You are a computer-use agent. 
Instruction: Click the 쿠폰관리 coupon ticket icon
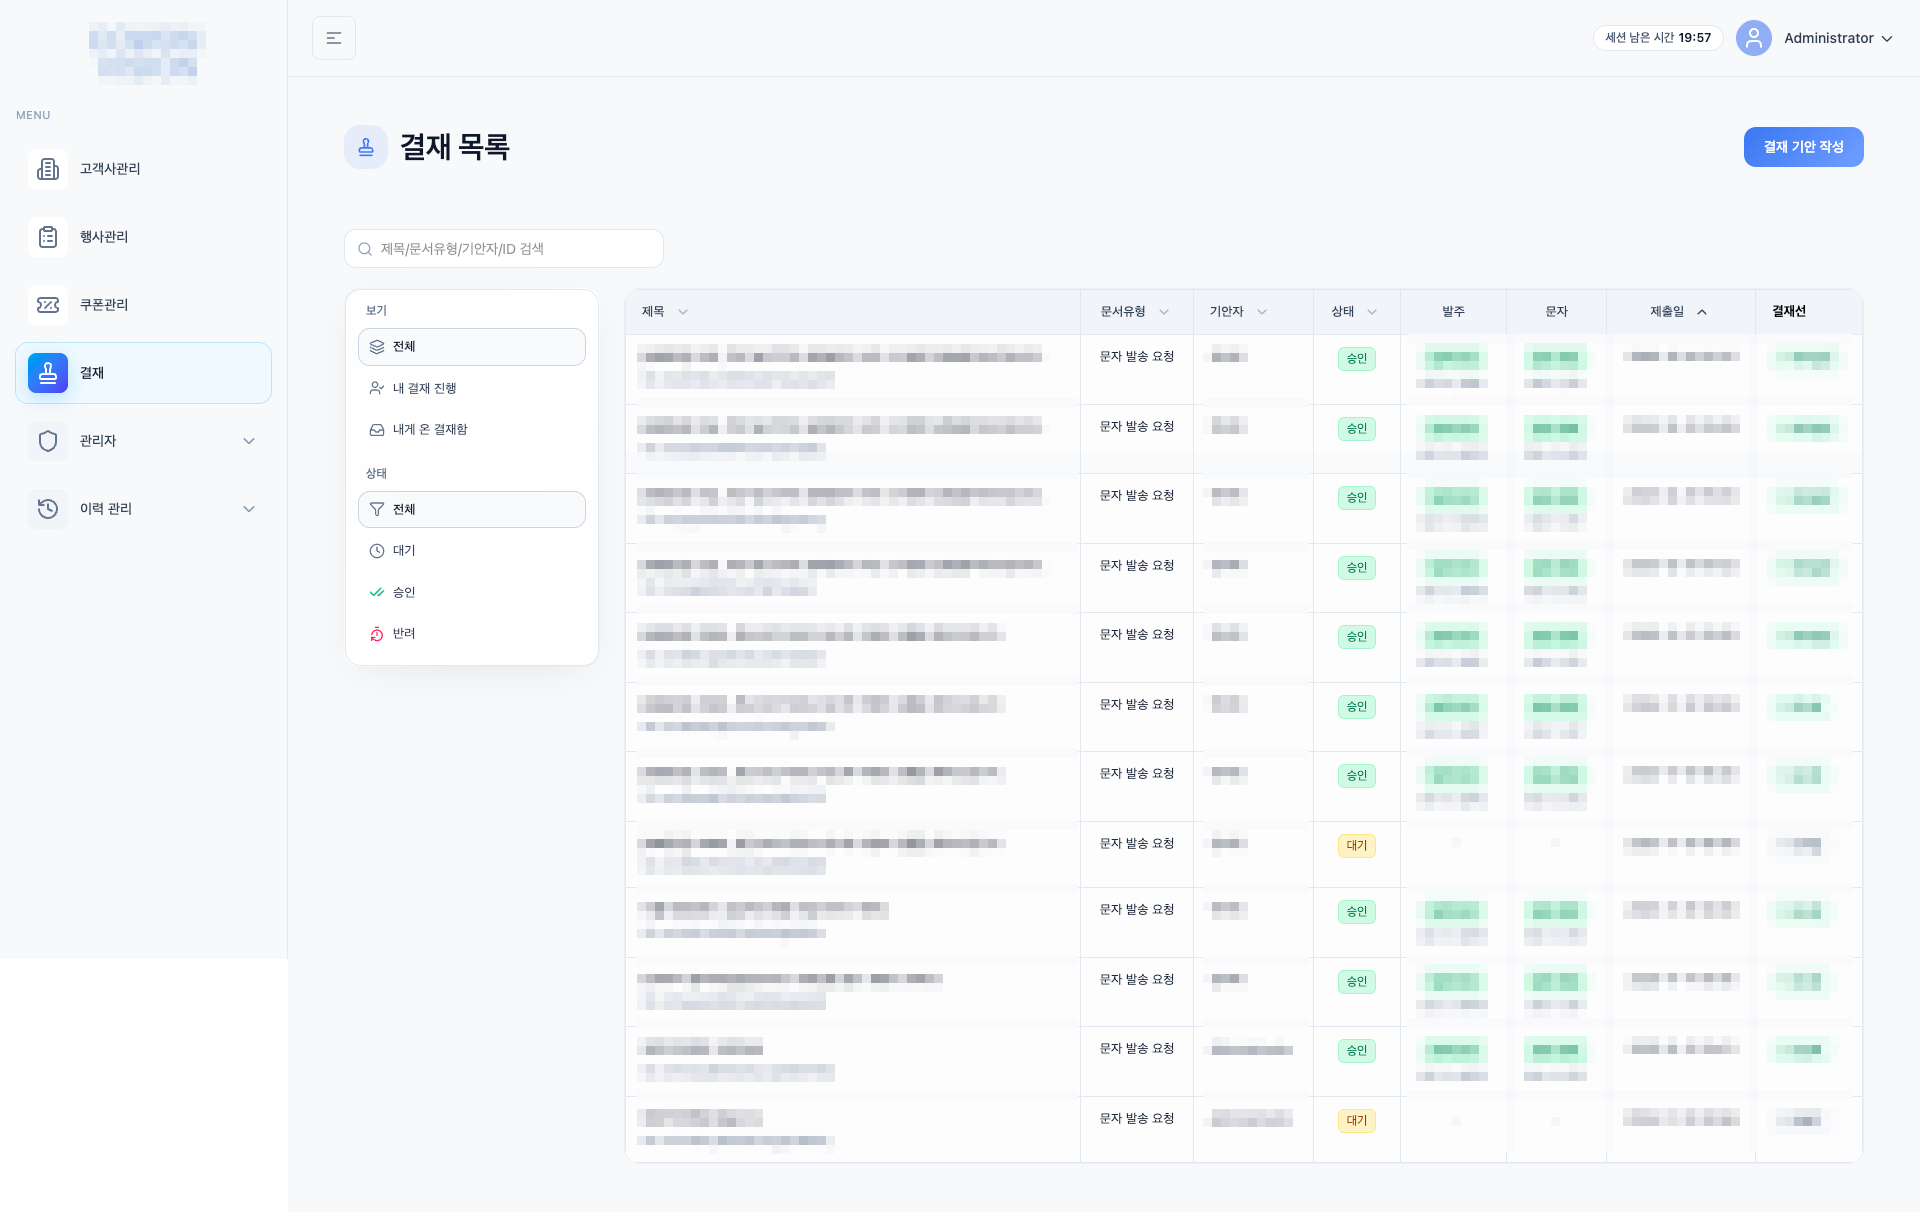point(48,305)
